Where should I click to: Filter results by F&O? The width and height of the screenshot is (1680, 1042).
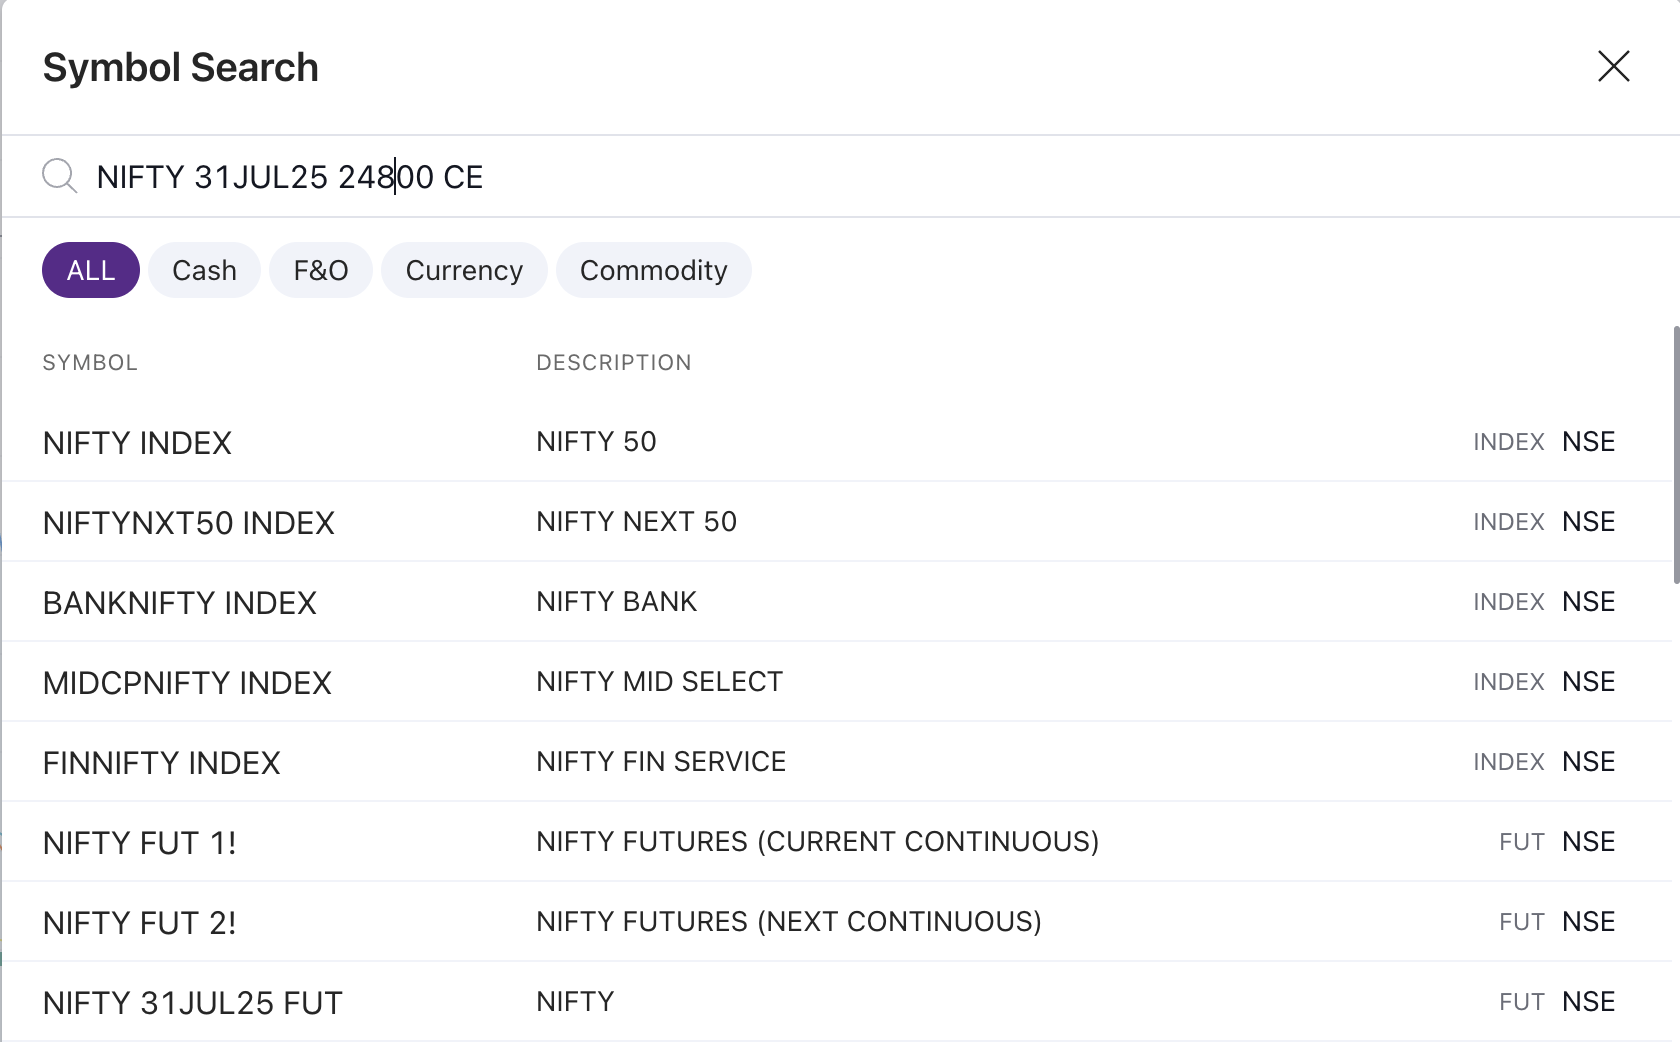coord(320,270)
